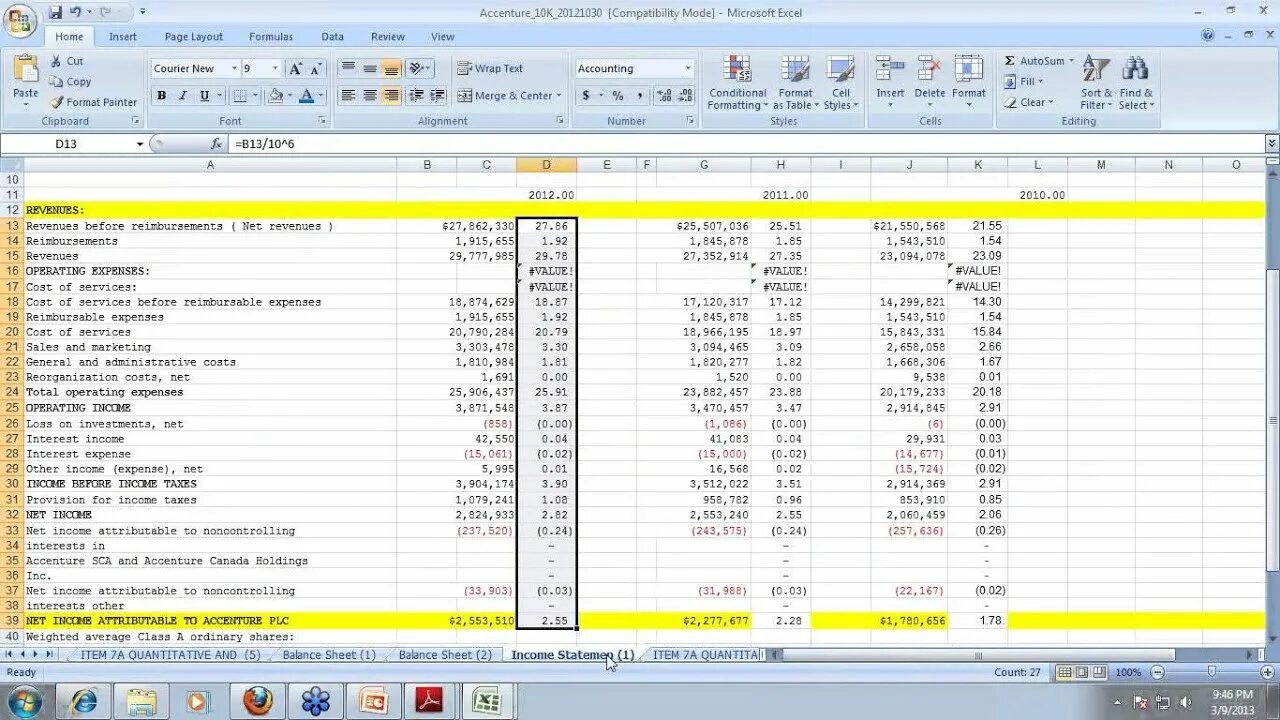Select column D header
This screenshot has width=1280, height=720.
[546, 165]
